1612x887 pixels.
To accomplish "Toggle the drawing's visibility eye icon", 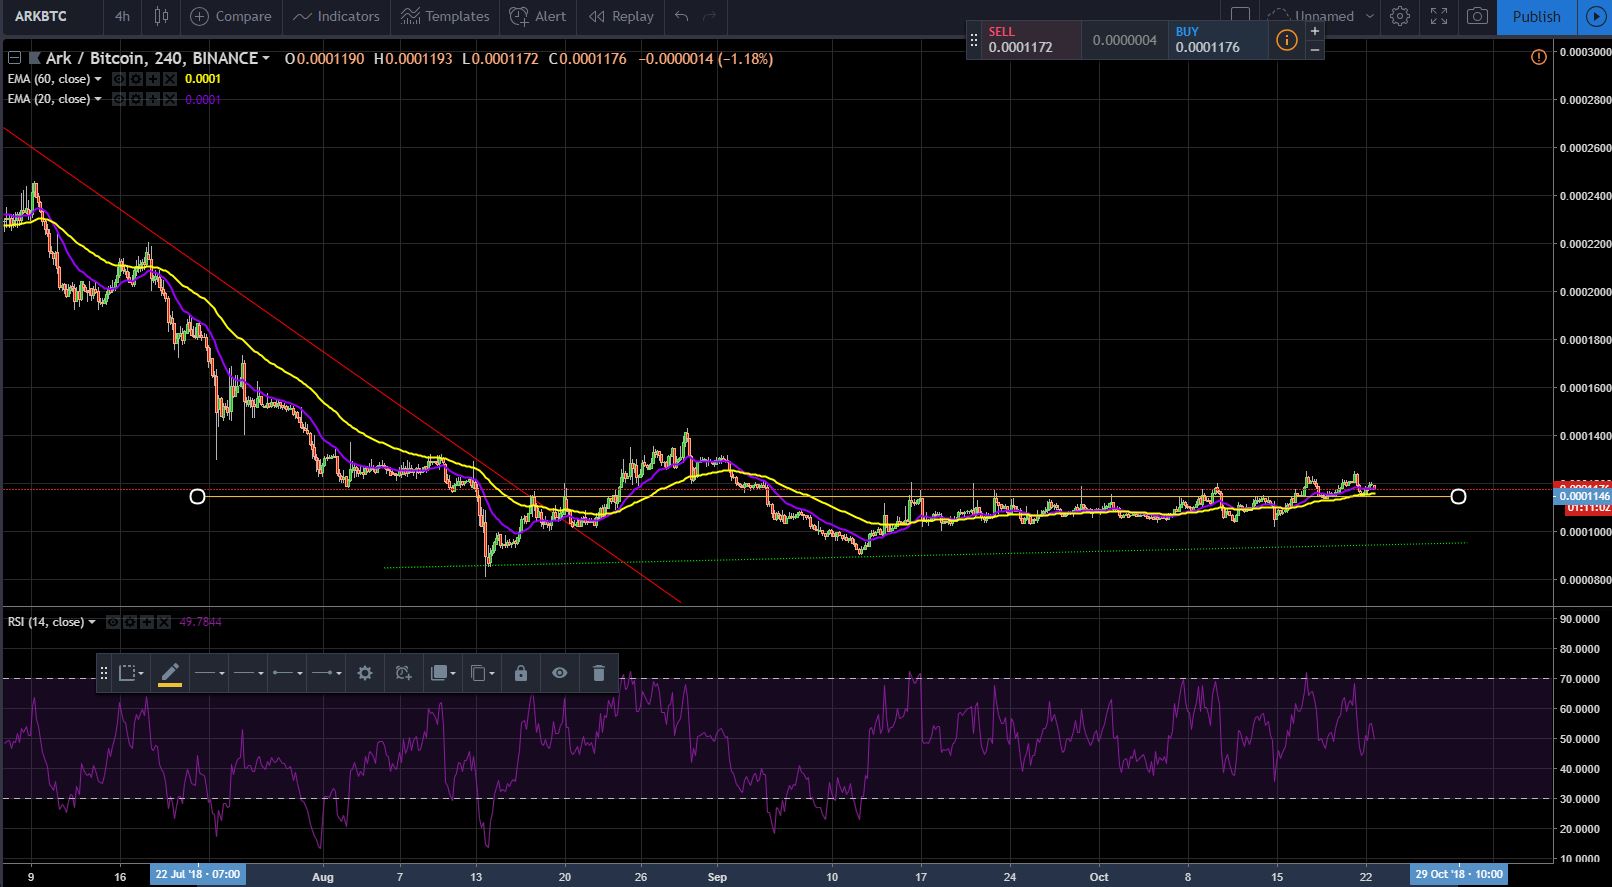I will pyautogui.click(x=559, y=673).
